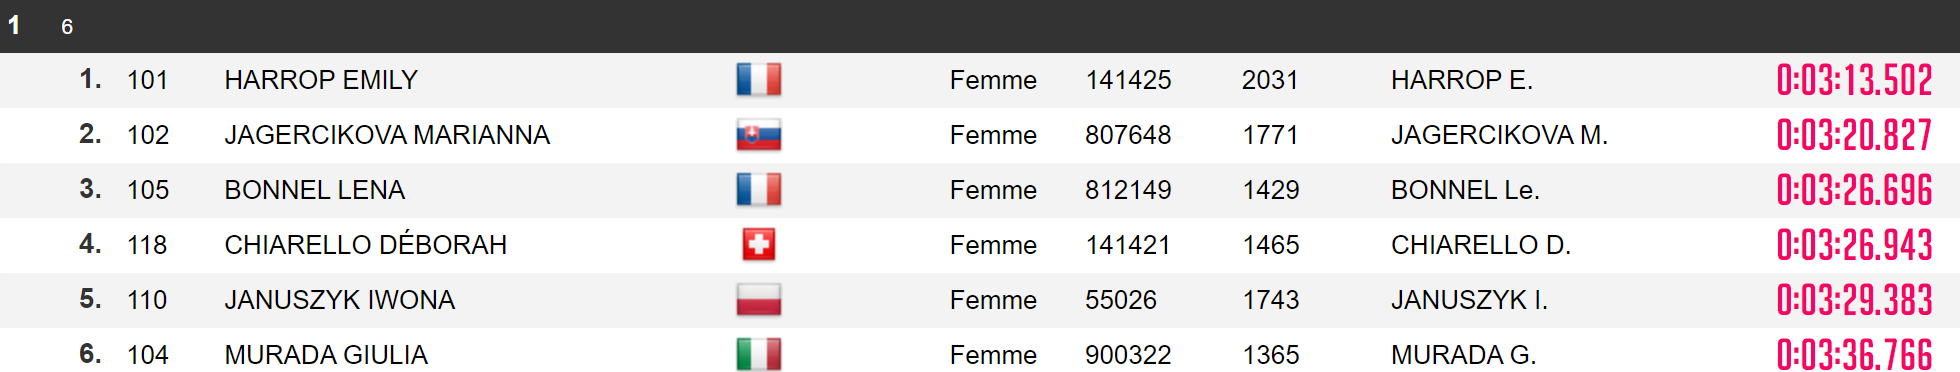Click the Italian flag beside Murada Giulia
The height and width of the screenshot is (372, 1960).
pyautogui.click(x=759, y=355)
